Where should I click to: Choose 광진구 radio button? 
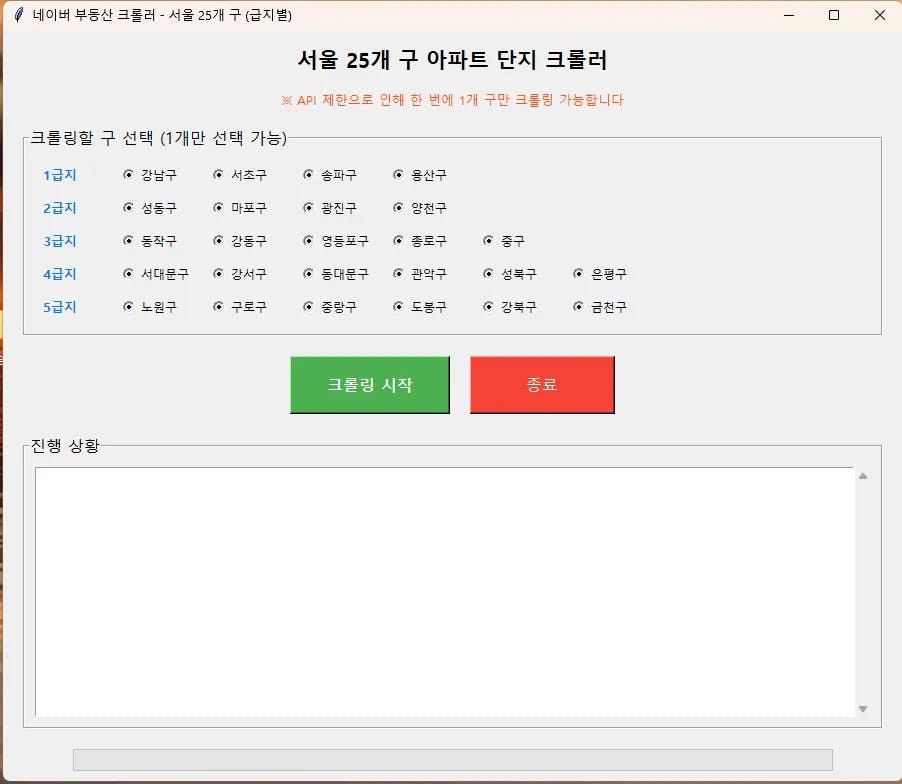click(306, 207)
